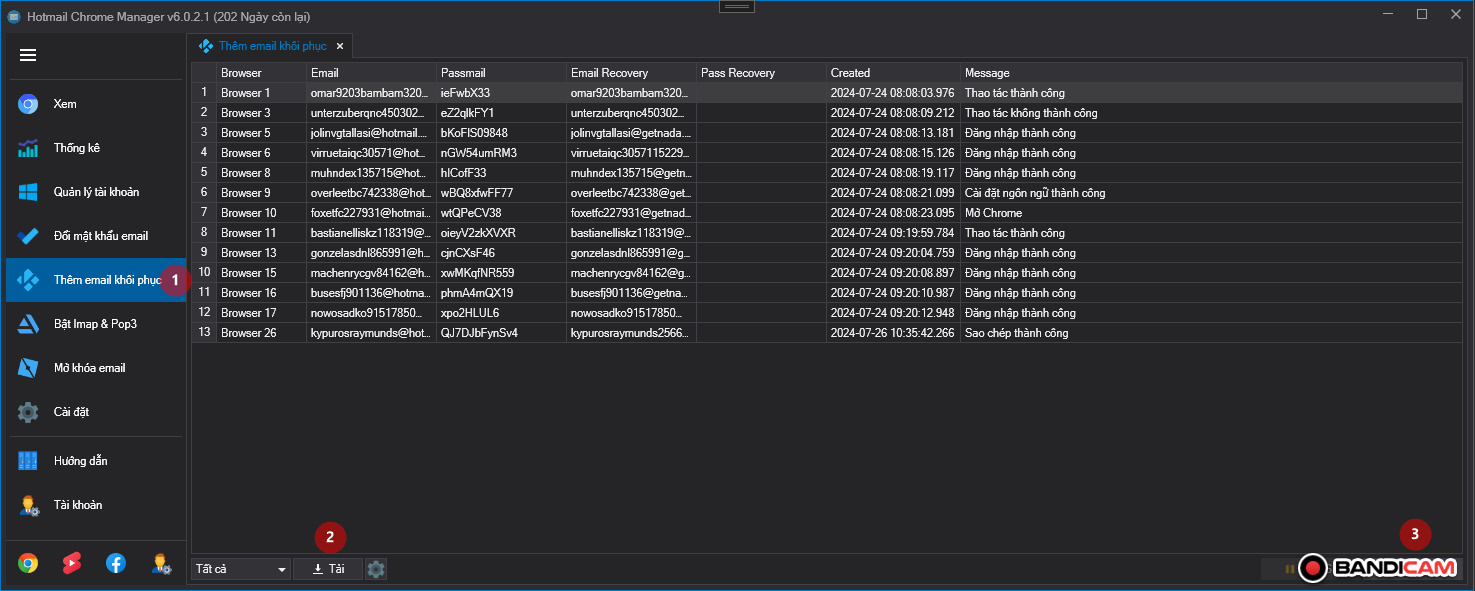Expand the Tất cả filter dropdown

click(241, 569)
